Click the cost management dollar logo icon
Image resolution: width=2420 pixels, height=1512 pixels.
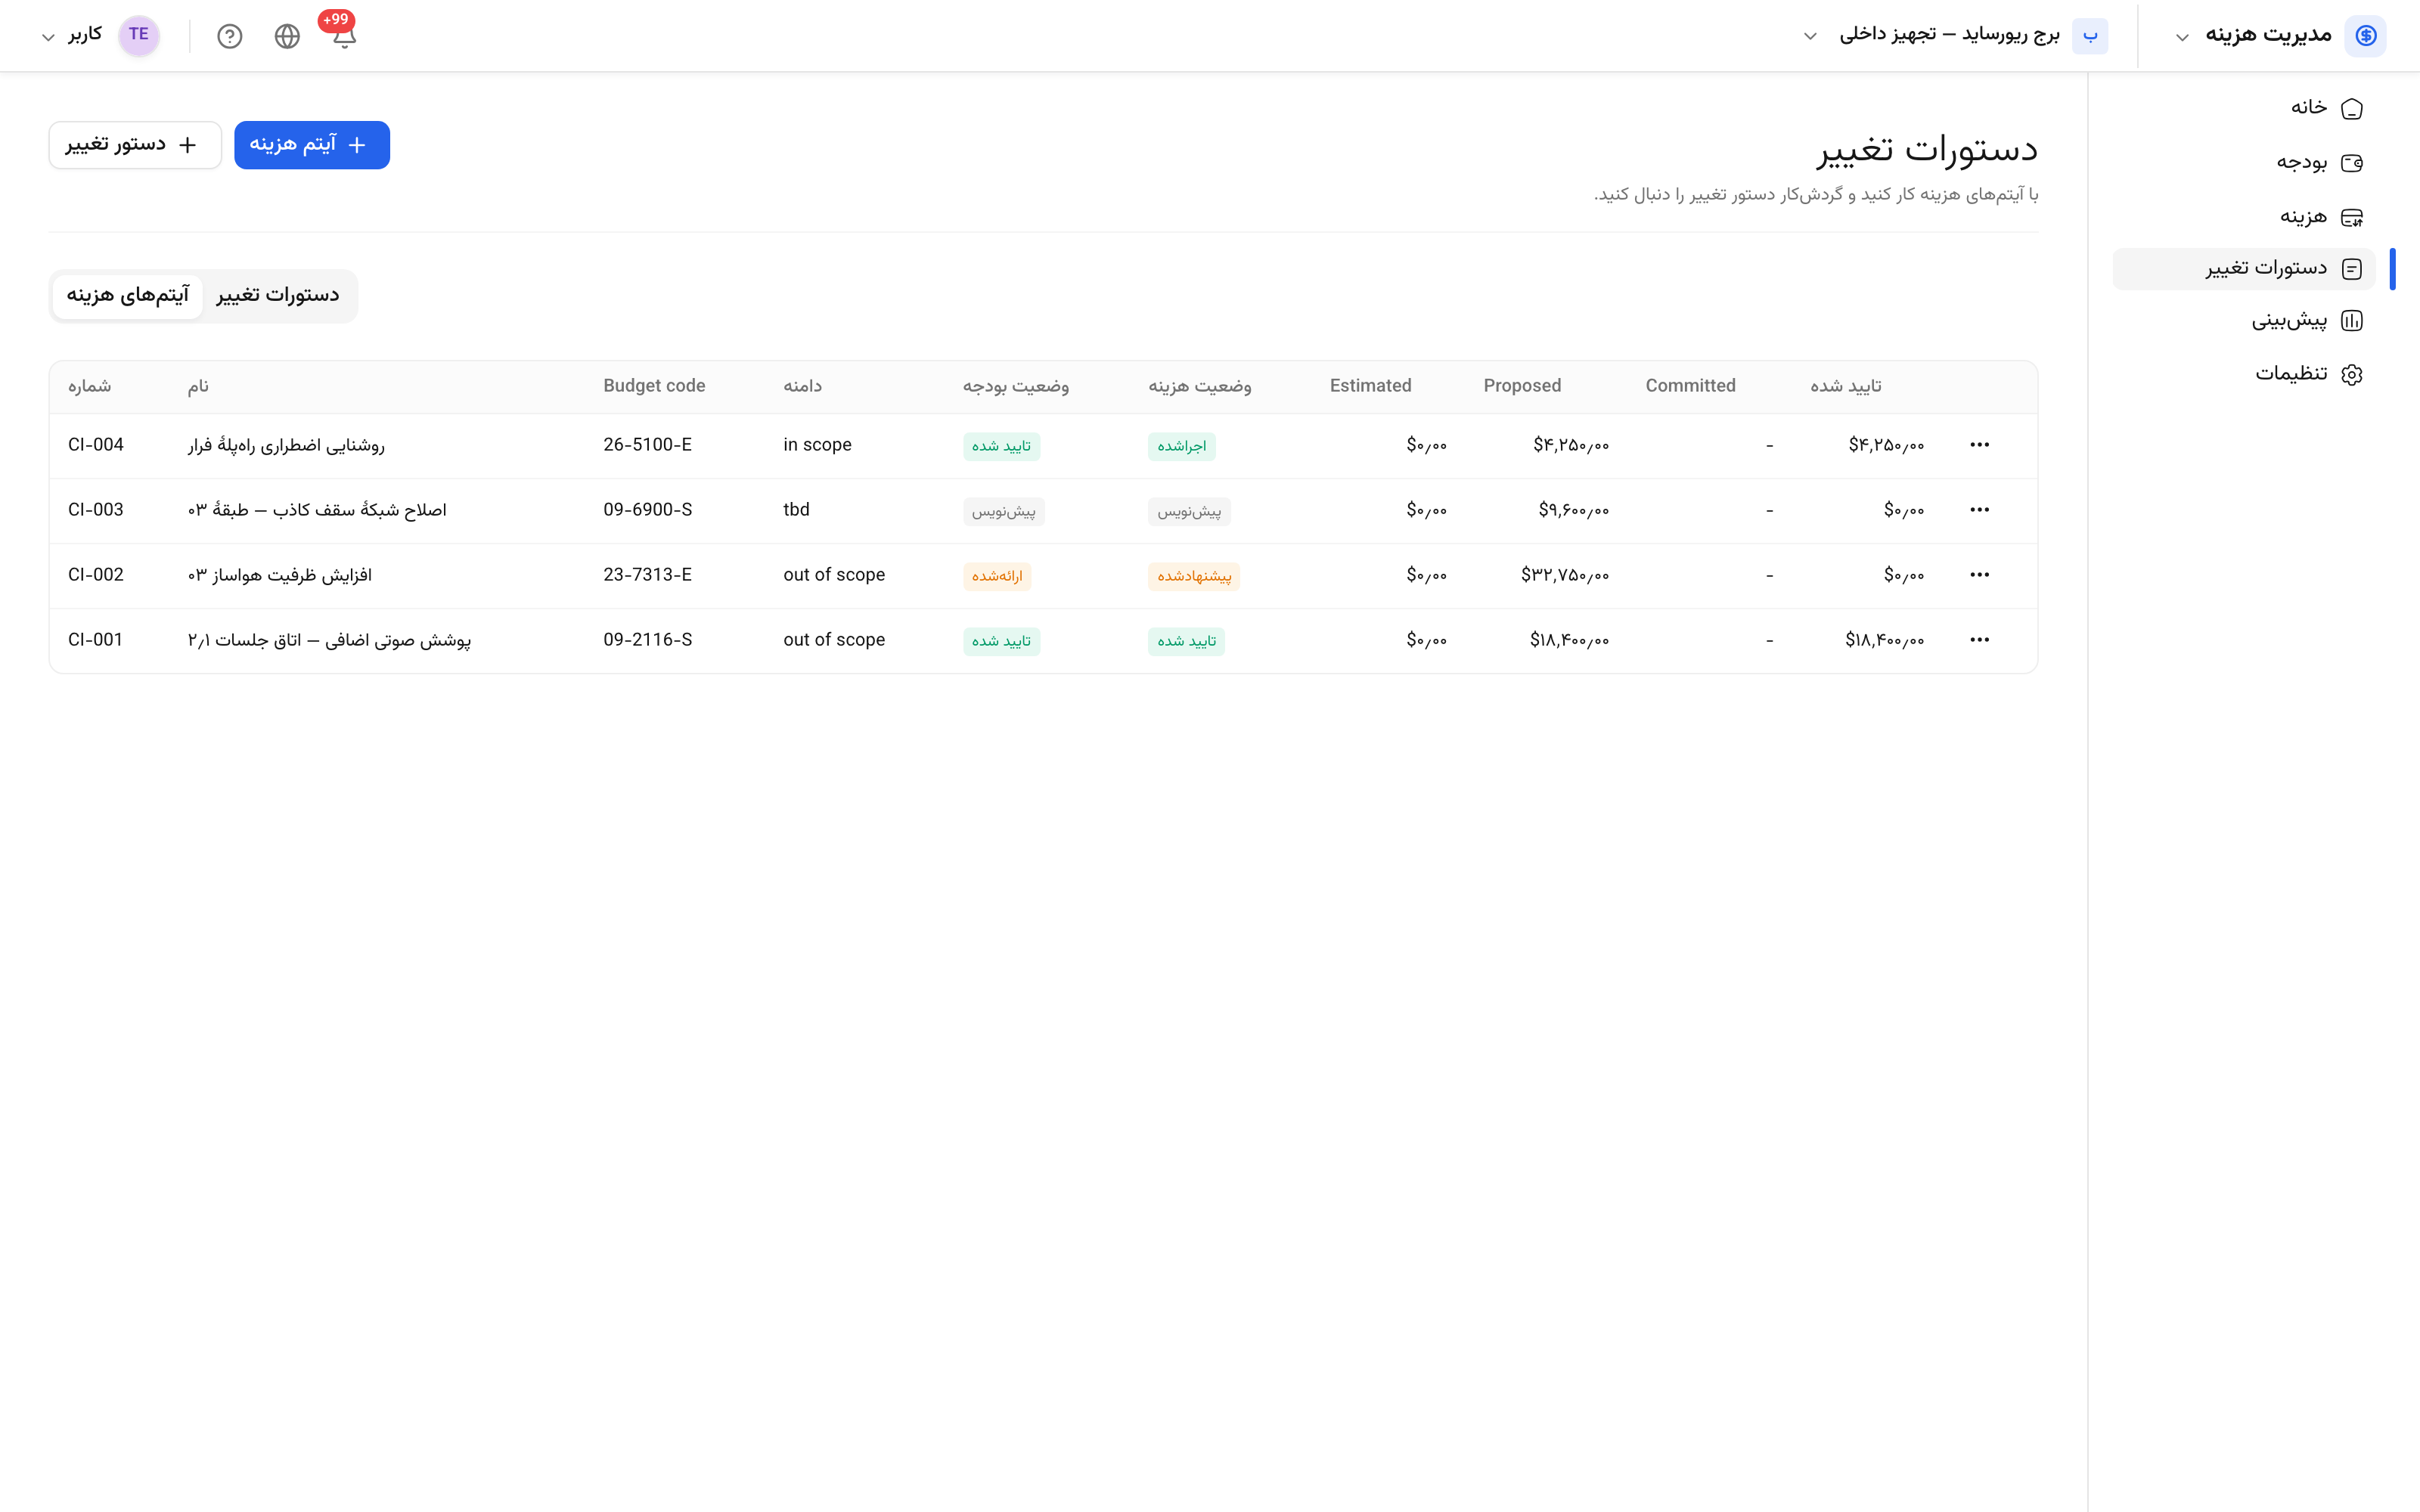pos(2365,35)
